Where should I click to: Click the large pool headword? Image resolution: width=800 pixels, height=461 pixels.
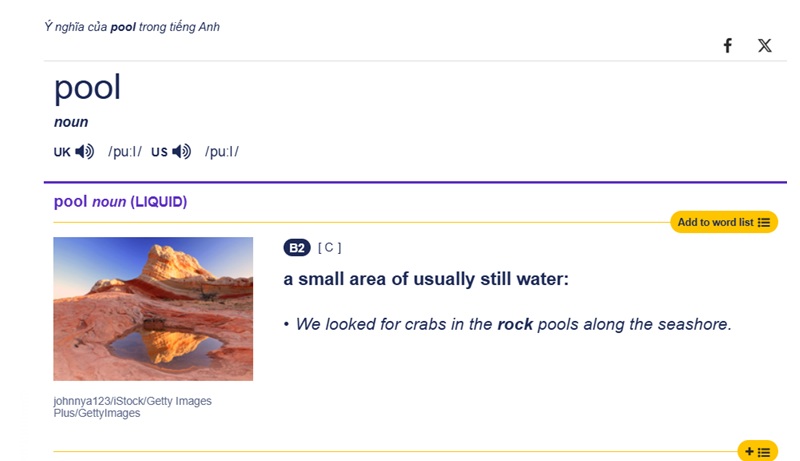click(87, 88)
